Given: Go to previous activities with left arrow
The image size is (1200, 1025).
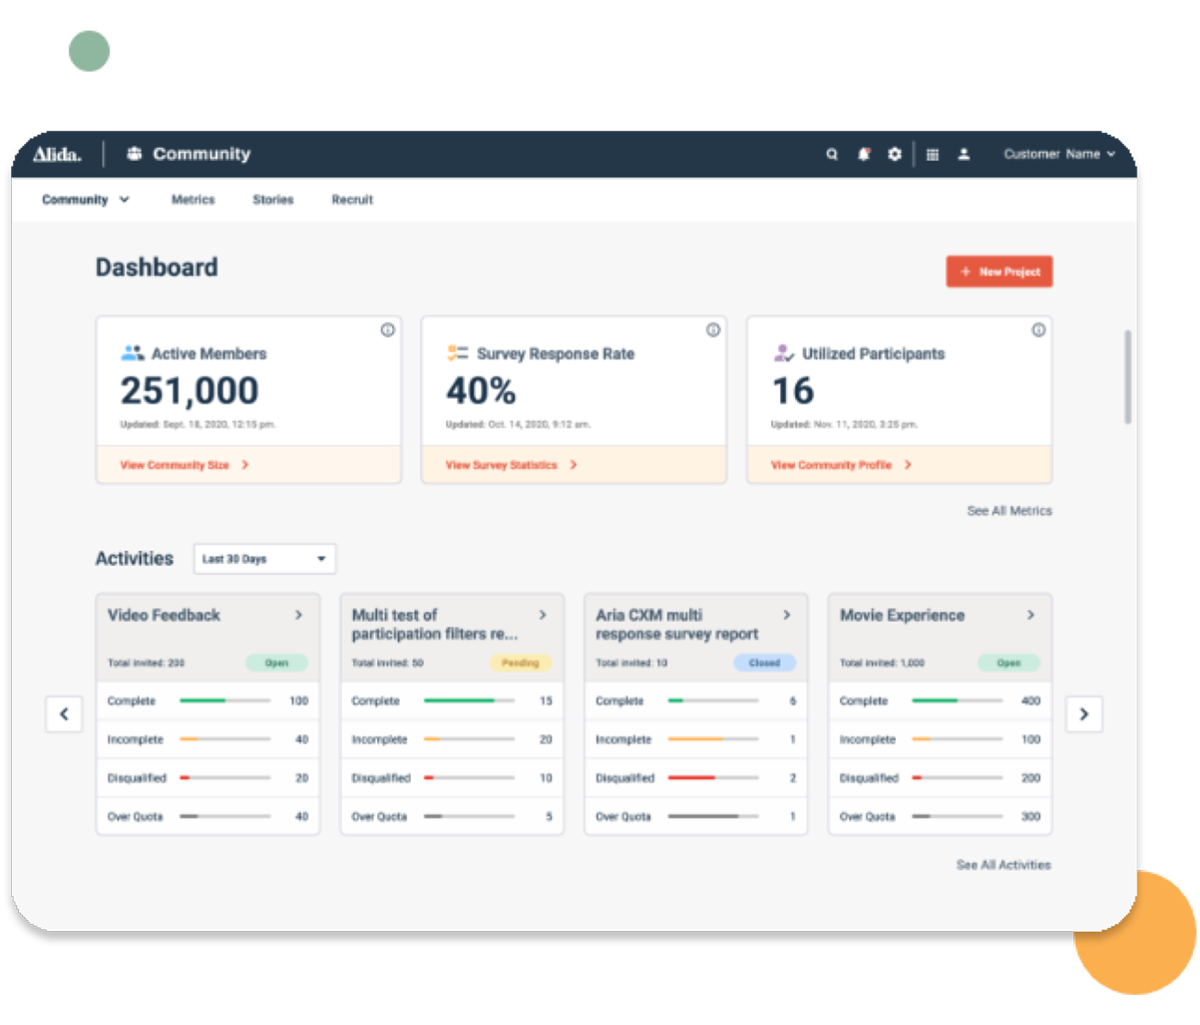Looking at the screenshot, I should click(x=64, y=714).
